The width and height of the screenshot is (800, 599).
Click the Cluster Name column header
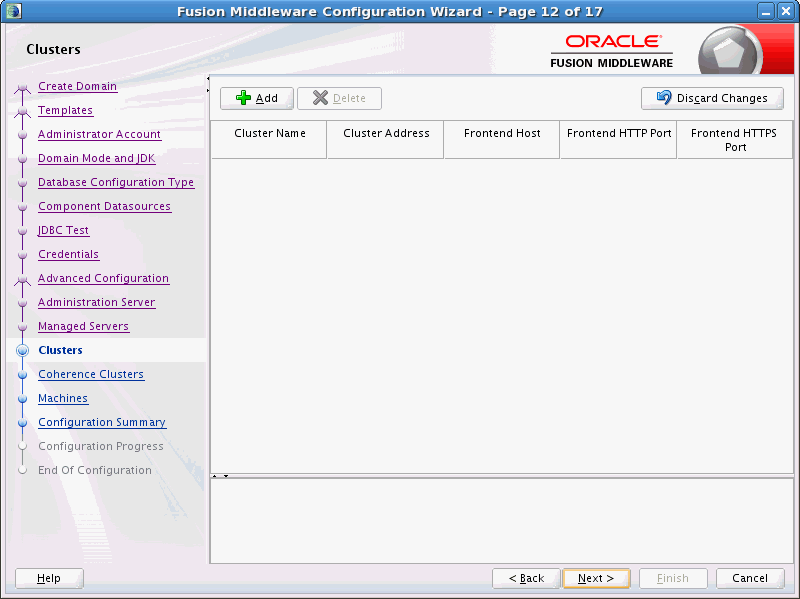pyautogui.click(x=269, y=139)
